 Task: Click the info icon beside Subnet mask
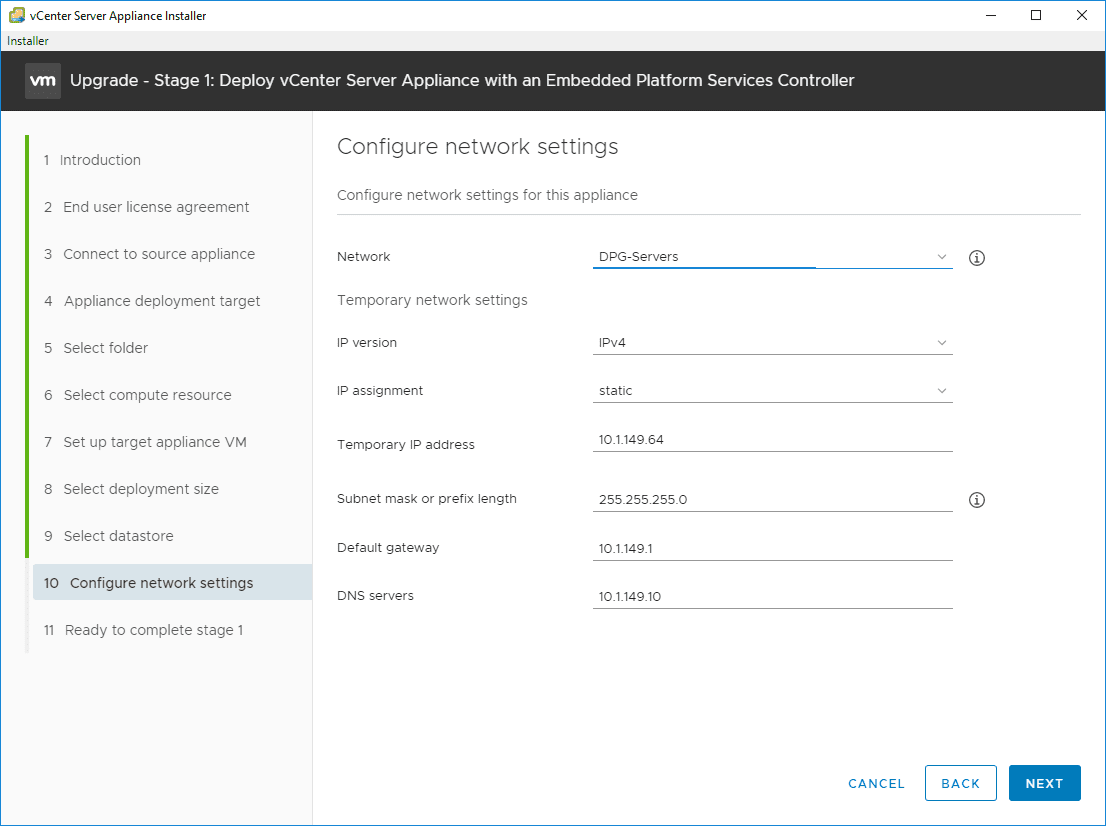977,500
